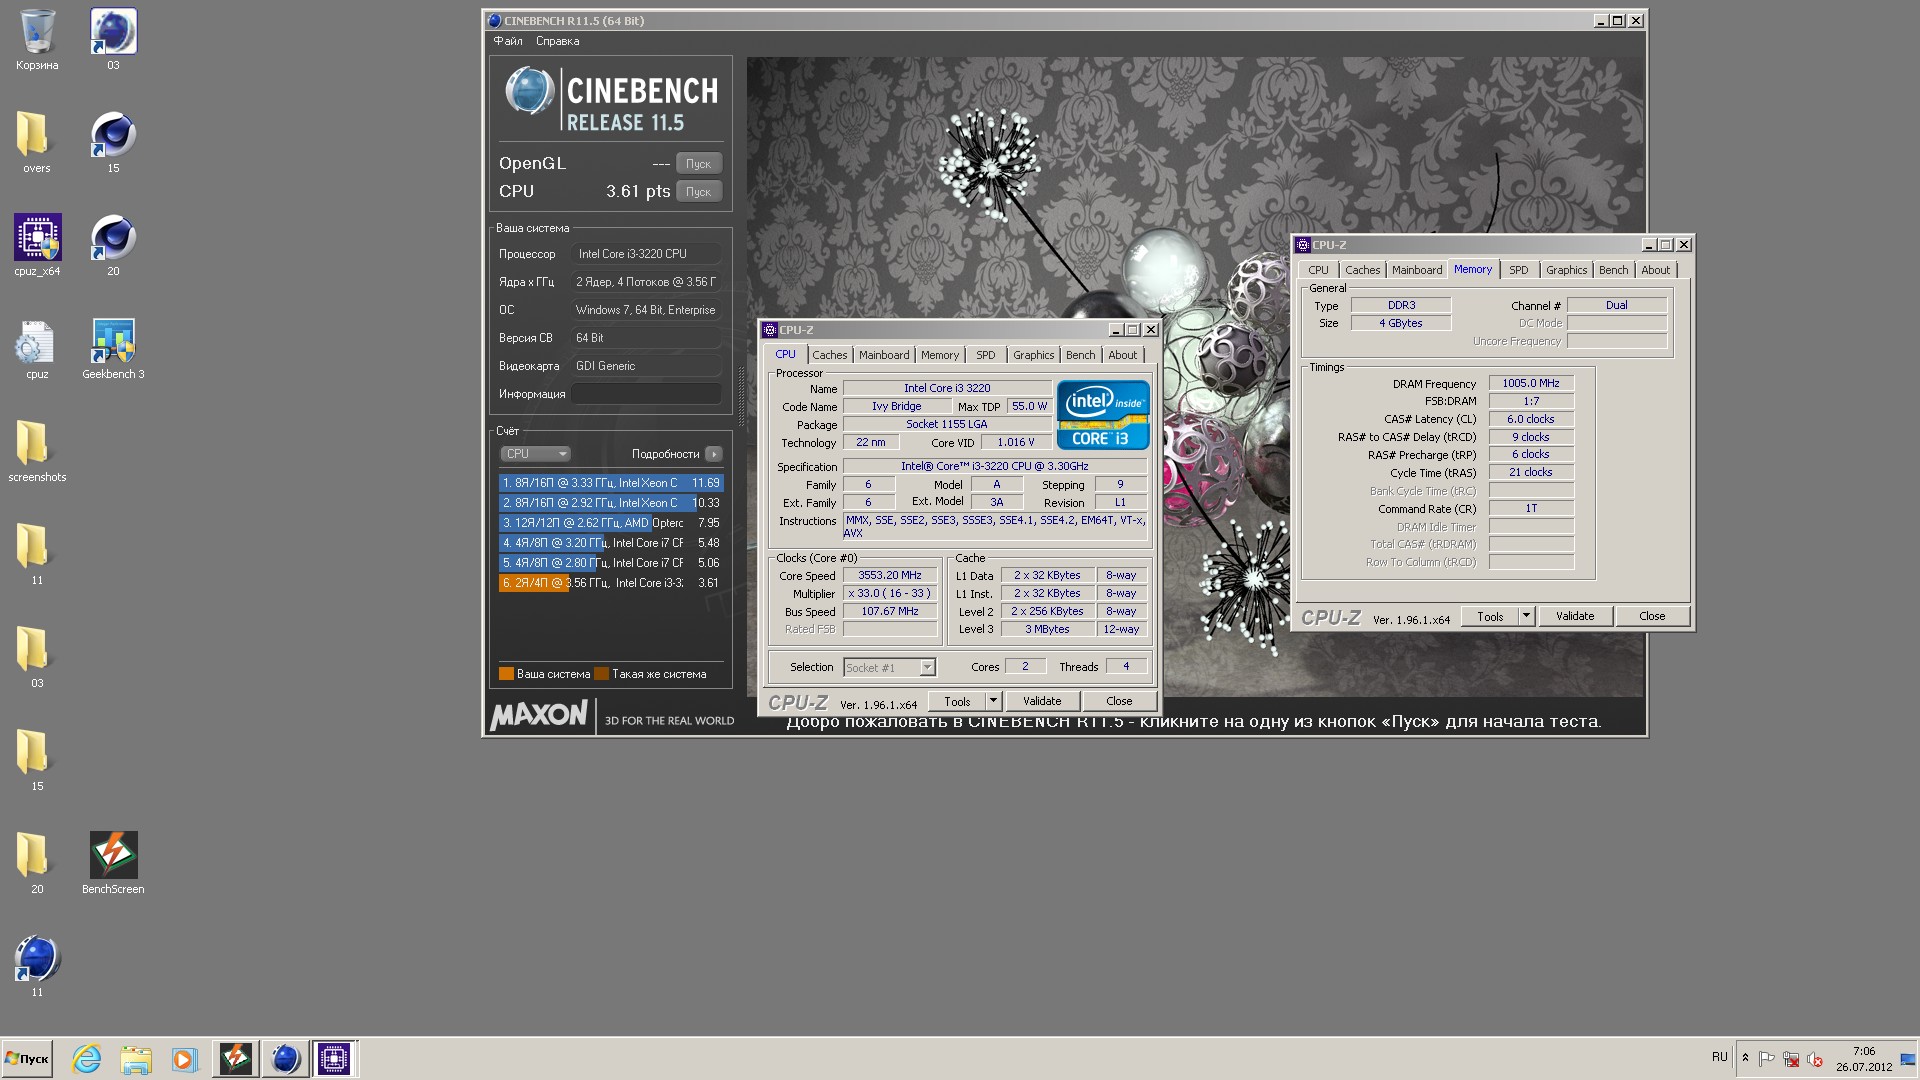This screenshot has height=1080, width=1920.
Task: Click the Информация input field
Action: (x=646, y=394)
